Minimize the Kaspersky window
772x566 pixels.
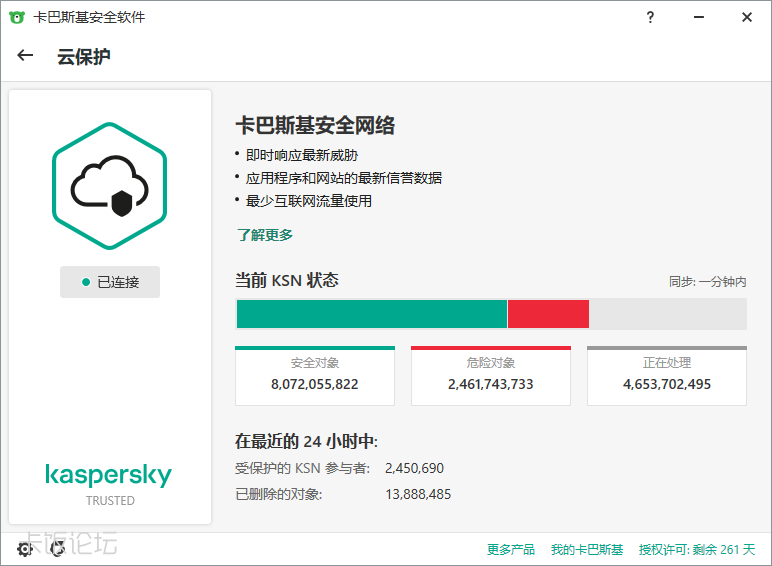[699, 17]
